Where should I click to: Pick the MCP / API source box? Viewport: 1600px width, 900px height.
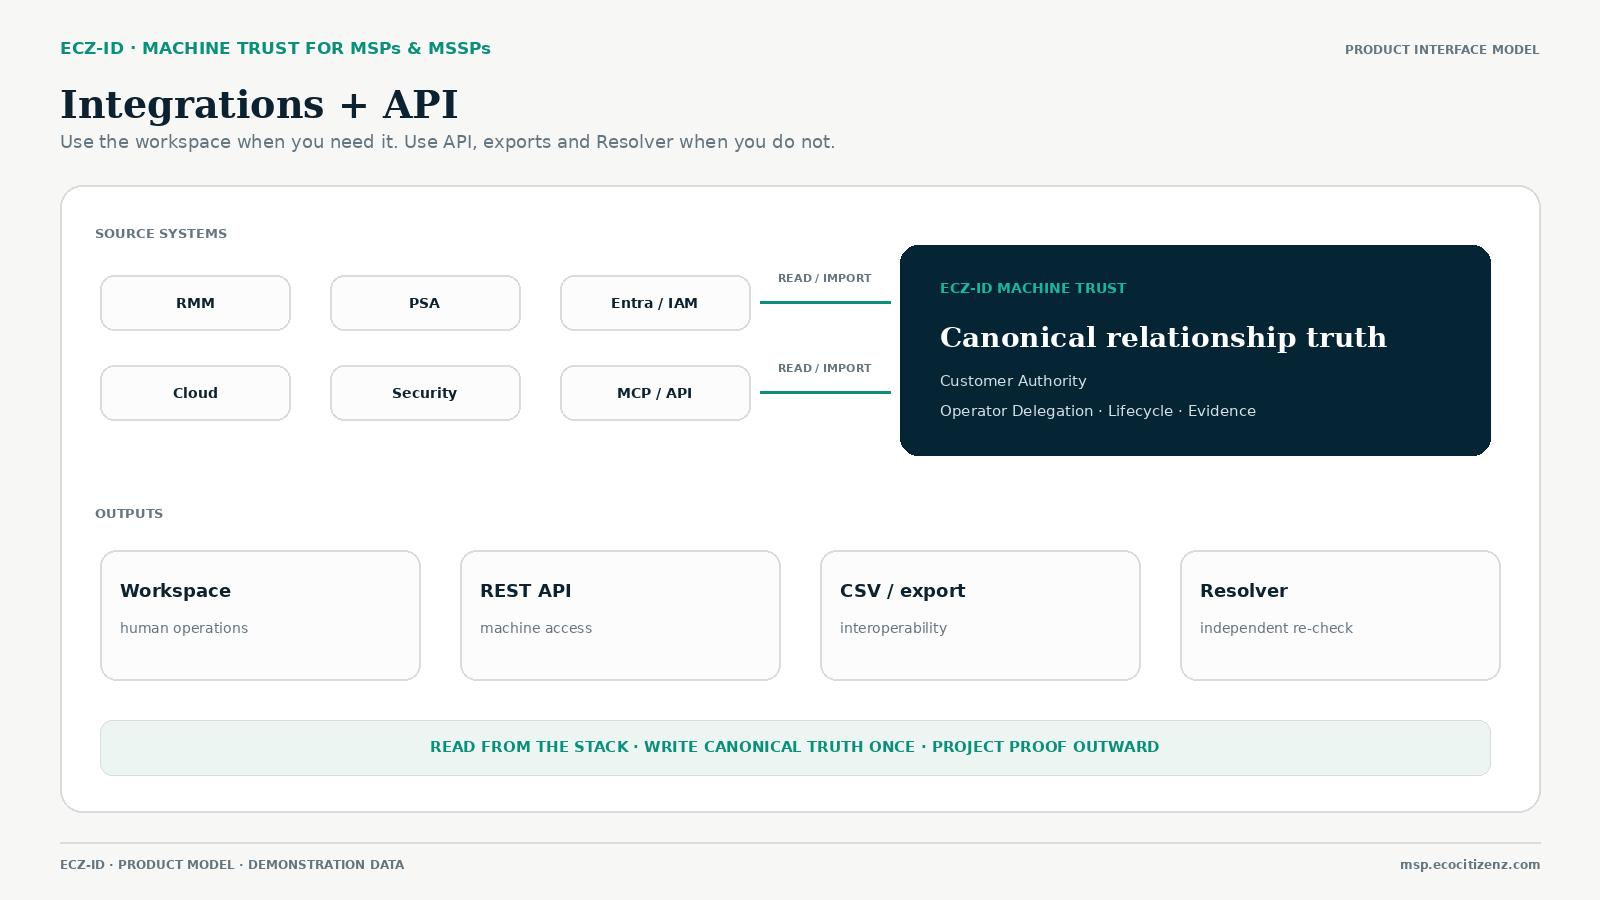coord(655,393)
